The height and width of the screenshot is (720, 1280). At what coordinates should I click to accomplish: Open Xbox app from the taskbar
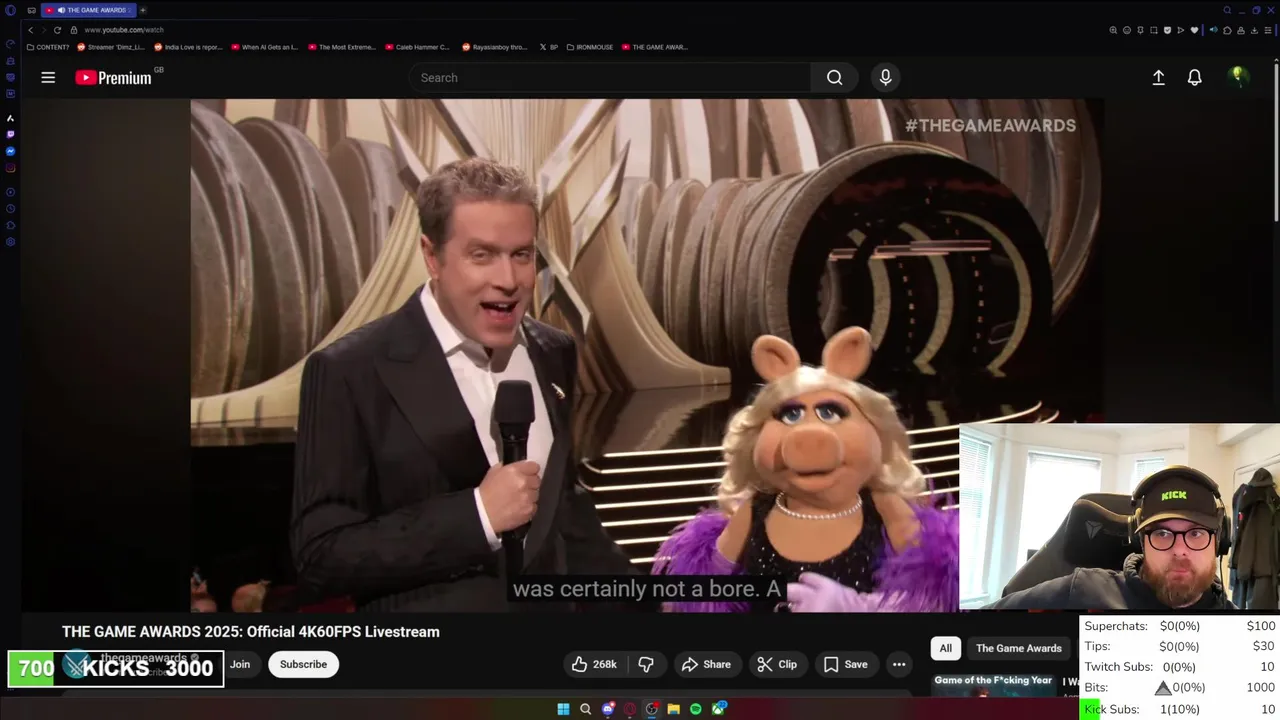pyautogui.click(x=719, y=709)
